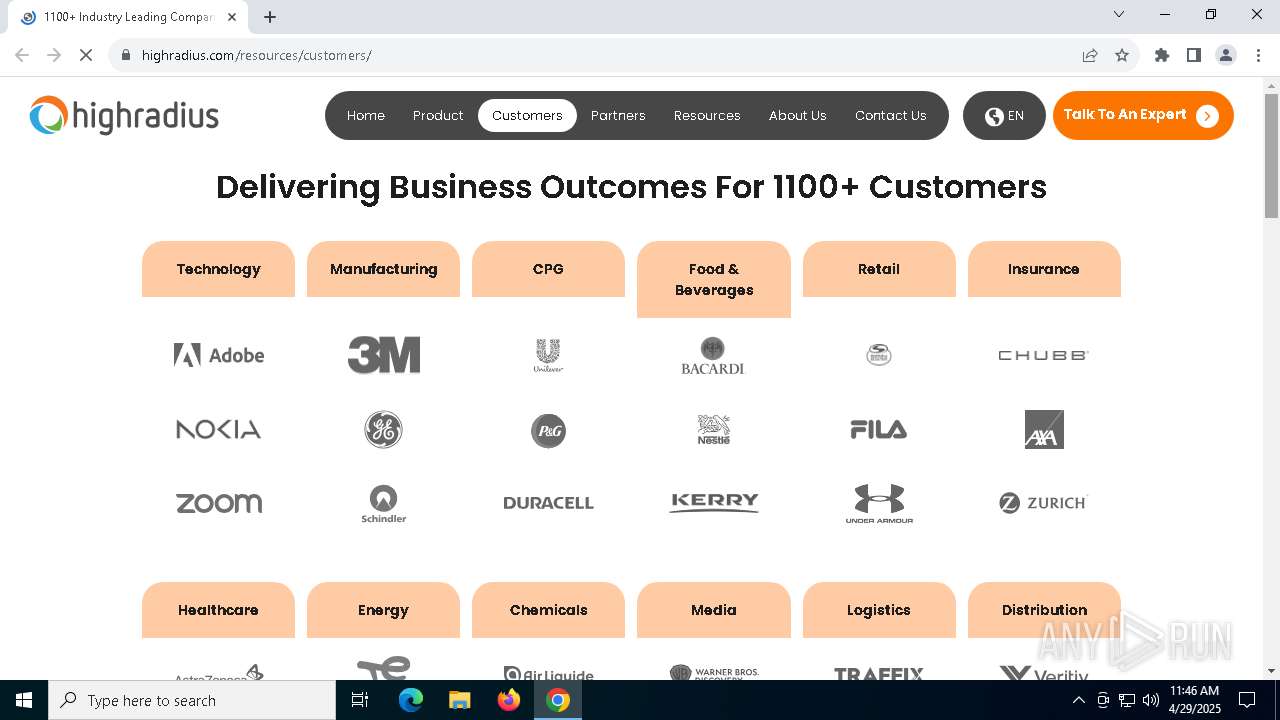Screen dimensions: 1280x720
Task: Click the Talk To An Expert button
Action: point(1143,116)
